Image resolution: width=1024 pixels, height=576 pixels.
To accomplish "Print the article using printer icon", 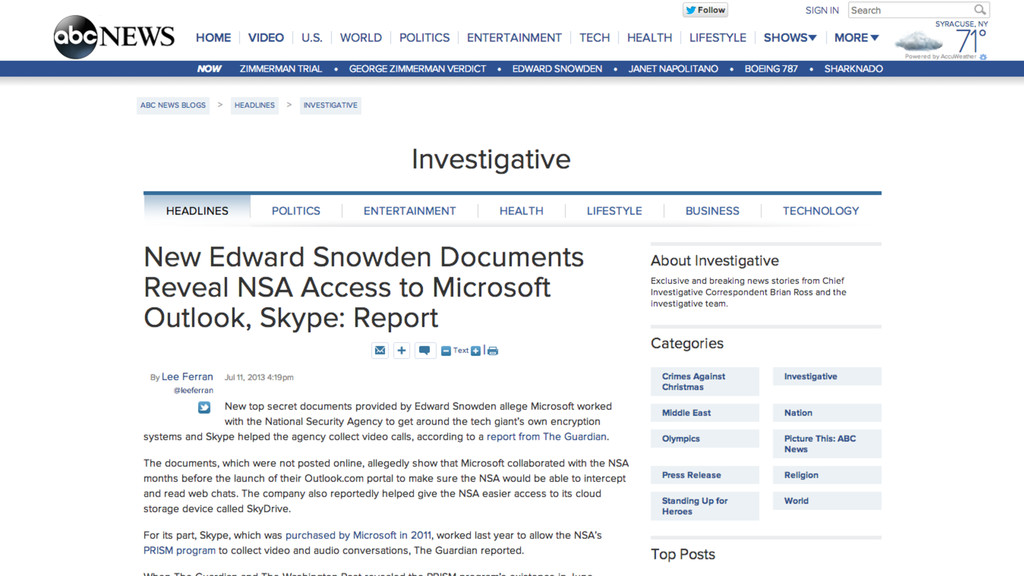I will click(x=492, y=351).
